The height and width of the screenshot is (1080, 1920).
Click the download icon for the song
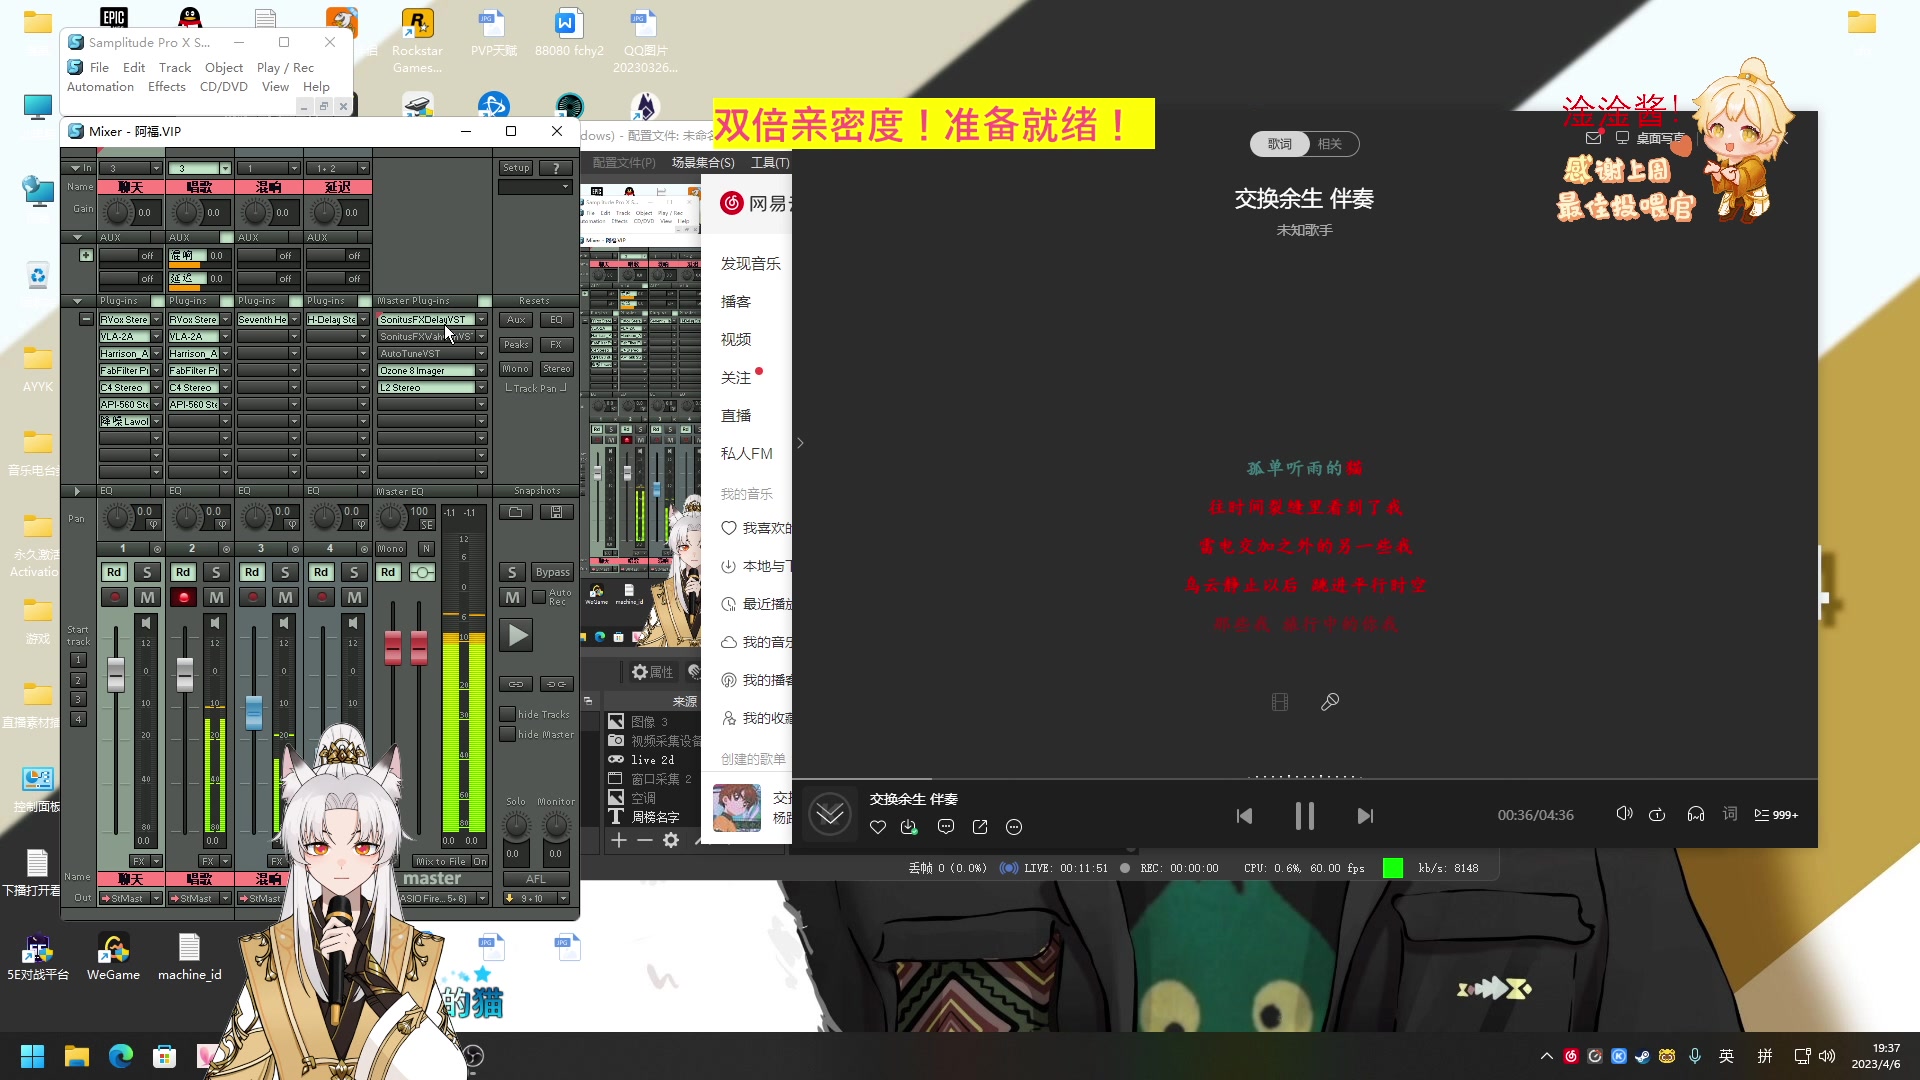(909, 827)
